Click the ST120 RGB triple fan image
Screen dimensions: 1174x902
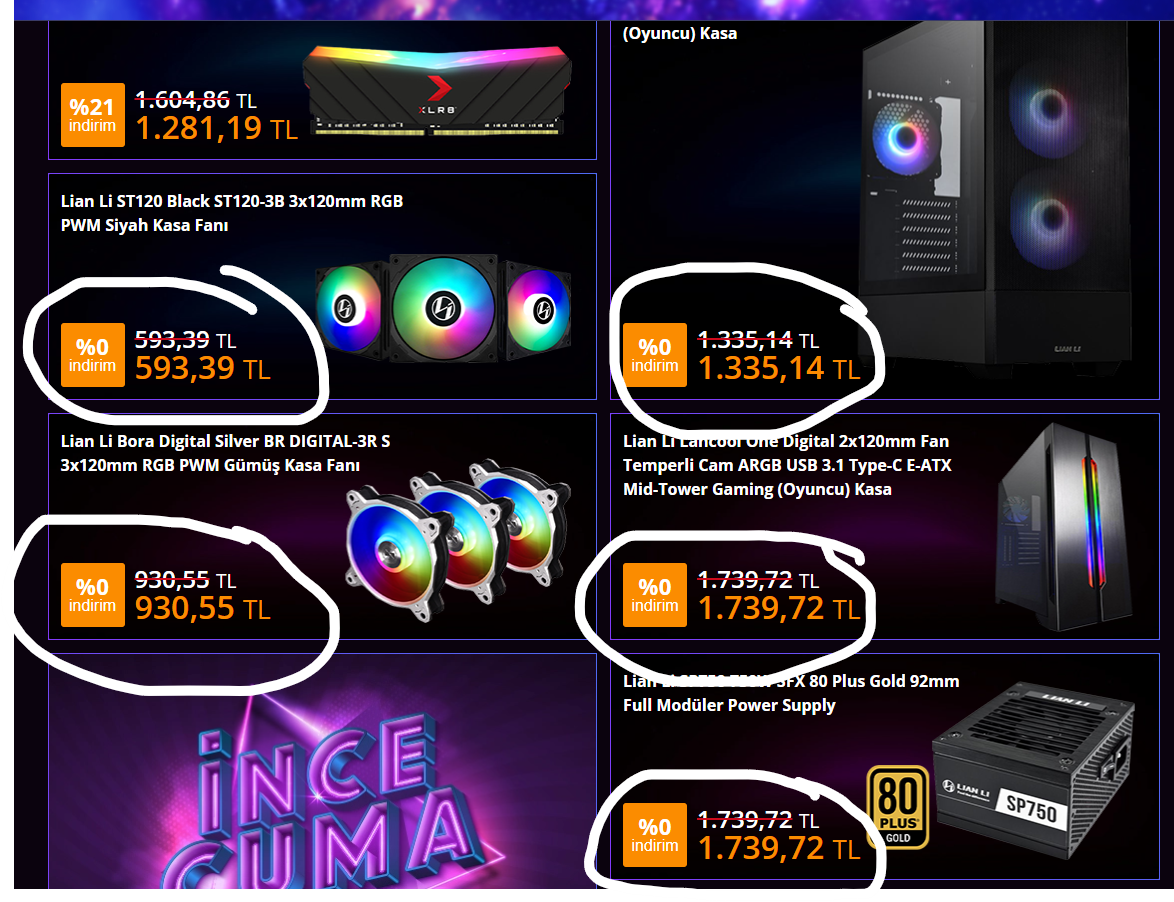tap(443, 308)
